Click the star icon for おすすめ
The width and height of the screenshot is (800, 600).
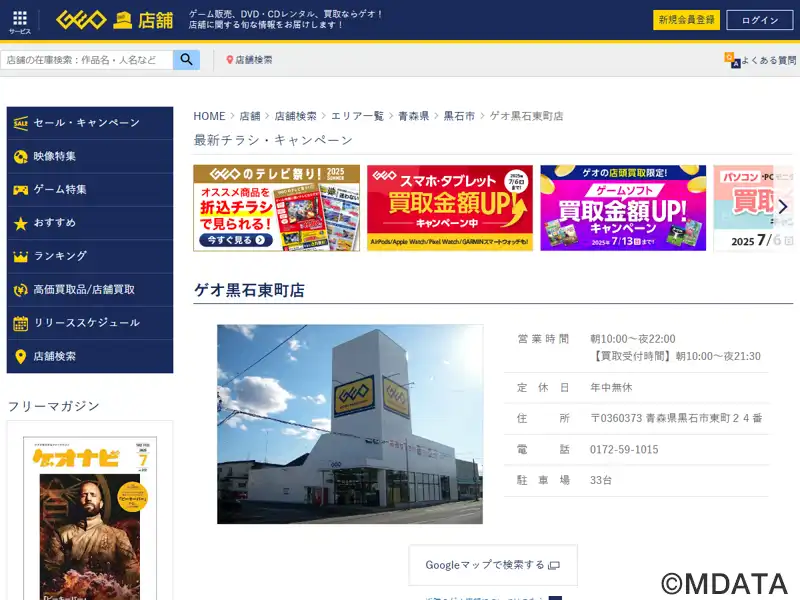(20, 223)
